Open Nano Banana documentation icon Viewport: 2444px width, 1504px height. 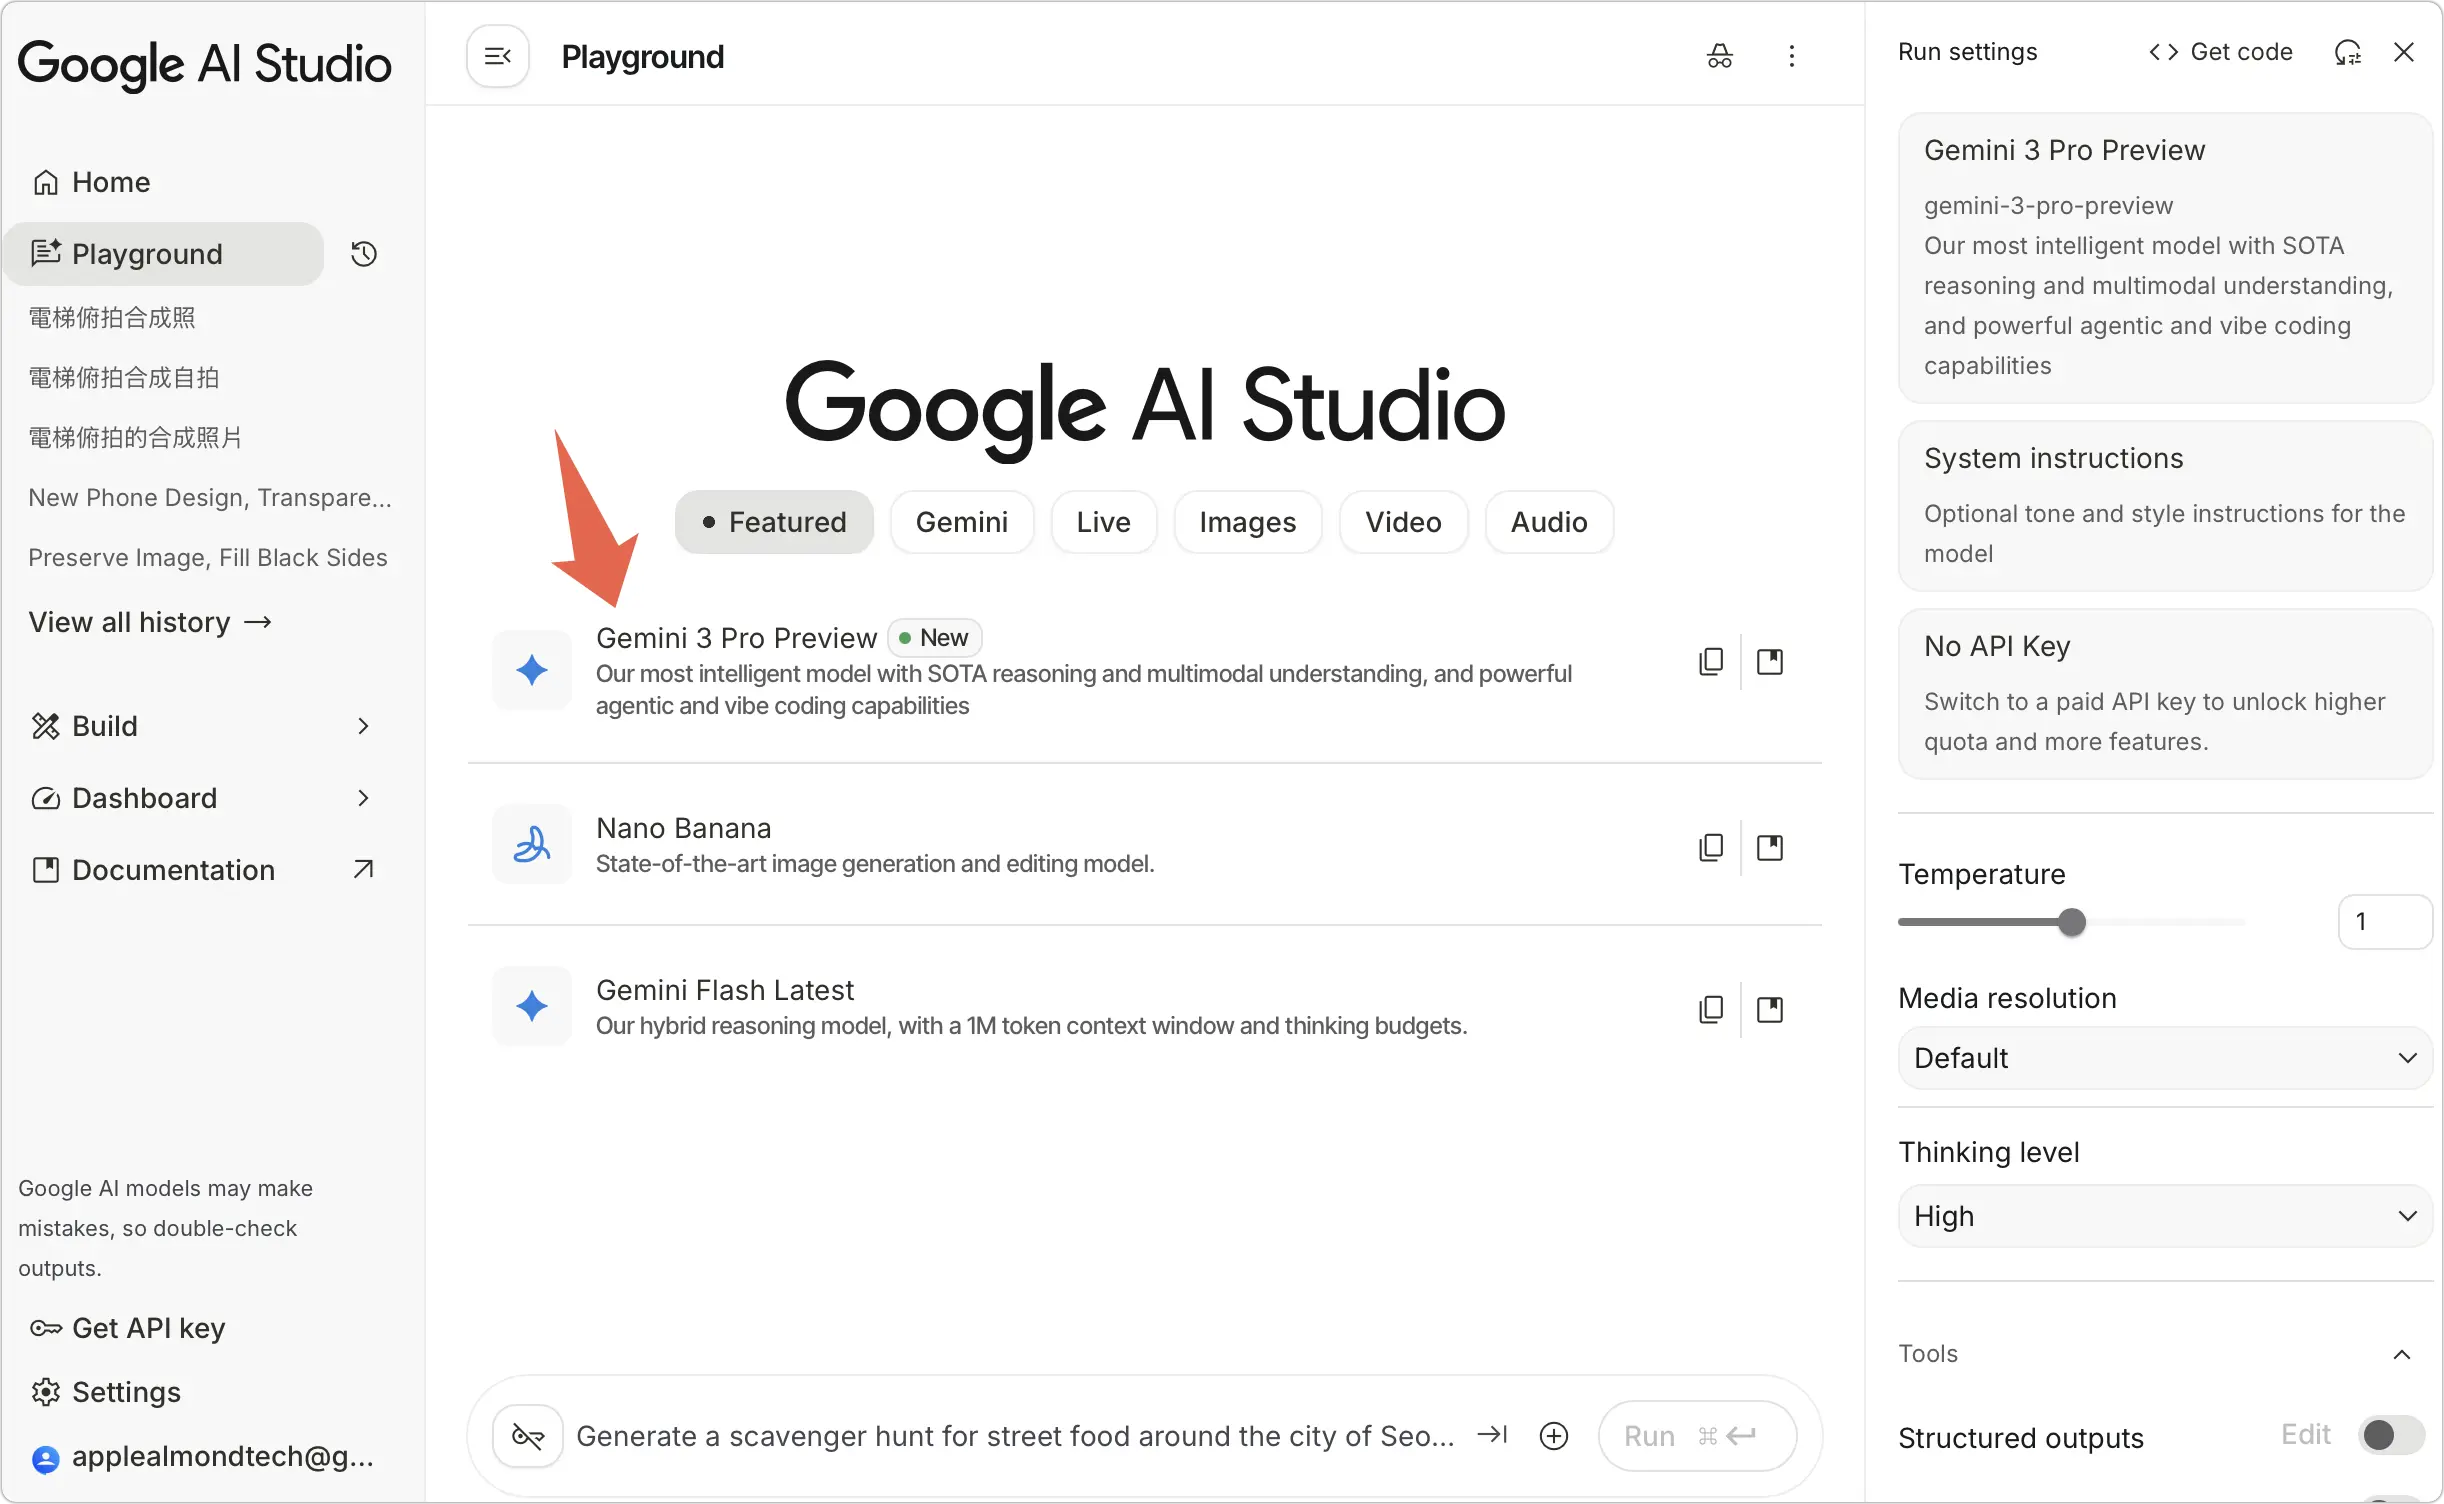1770,847
